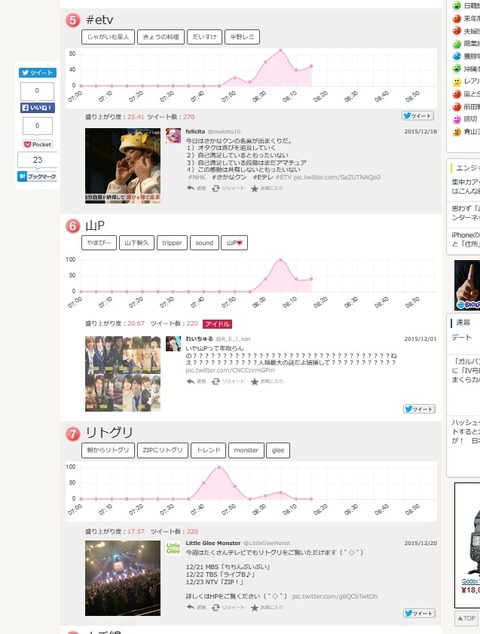The width and height of the screenshot is (480, 634).
Task: Open the concert crowd tweet thumbnail
Action: (123, 578)
